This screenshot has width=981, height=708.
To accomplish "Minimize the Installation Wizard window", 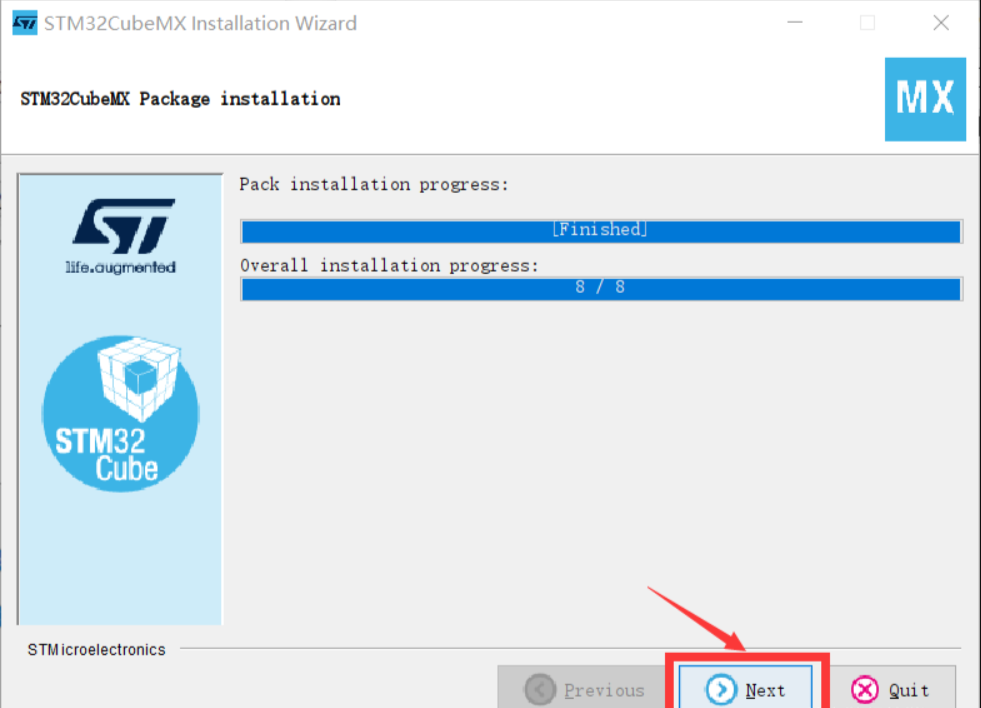I will coord(795,23).
